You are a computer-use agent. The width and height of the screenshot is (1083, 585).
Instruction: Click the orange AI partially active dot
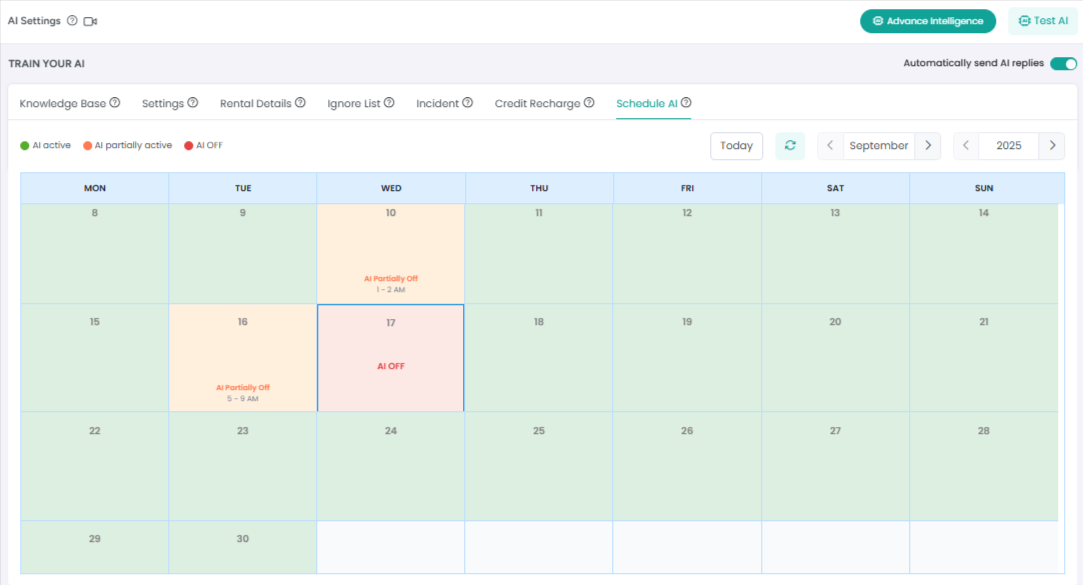click(x=88, y=146)
